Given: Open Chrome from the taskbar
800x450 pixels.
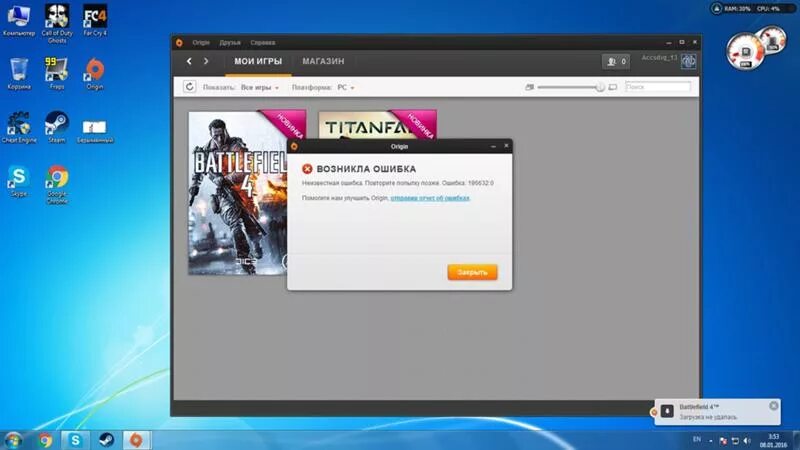Looking at the screenshot, I should tap(45, 440).
